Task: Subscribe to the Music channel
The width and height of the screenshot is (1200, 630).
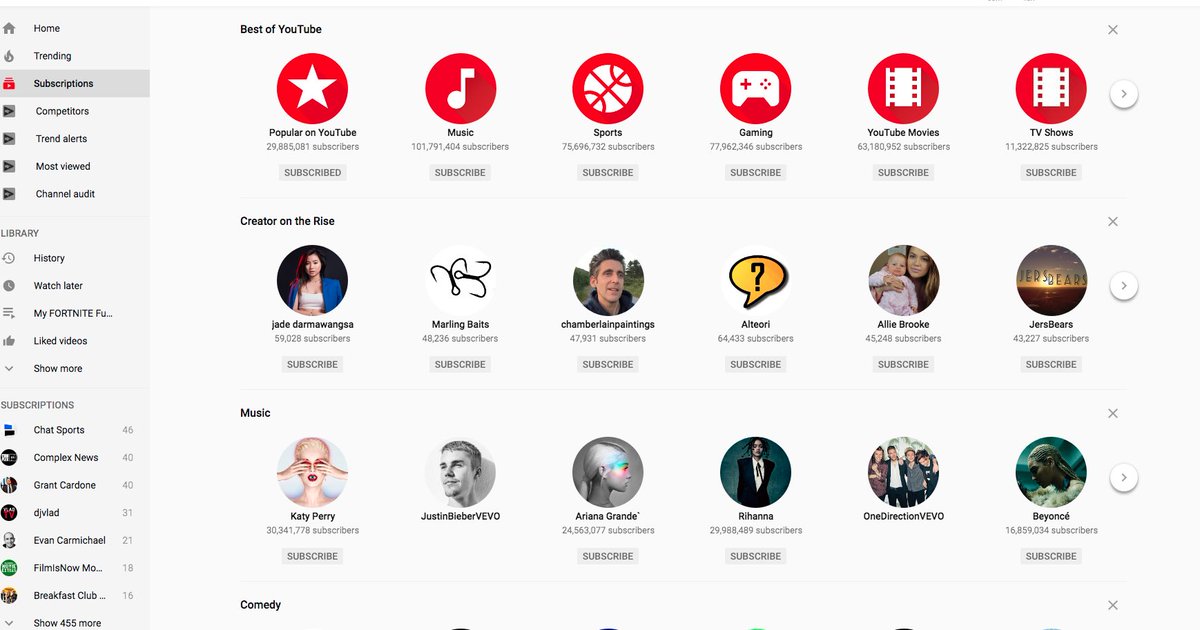Action: (x=460, y=173)
